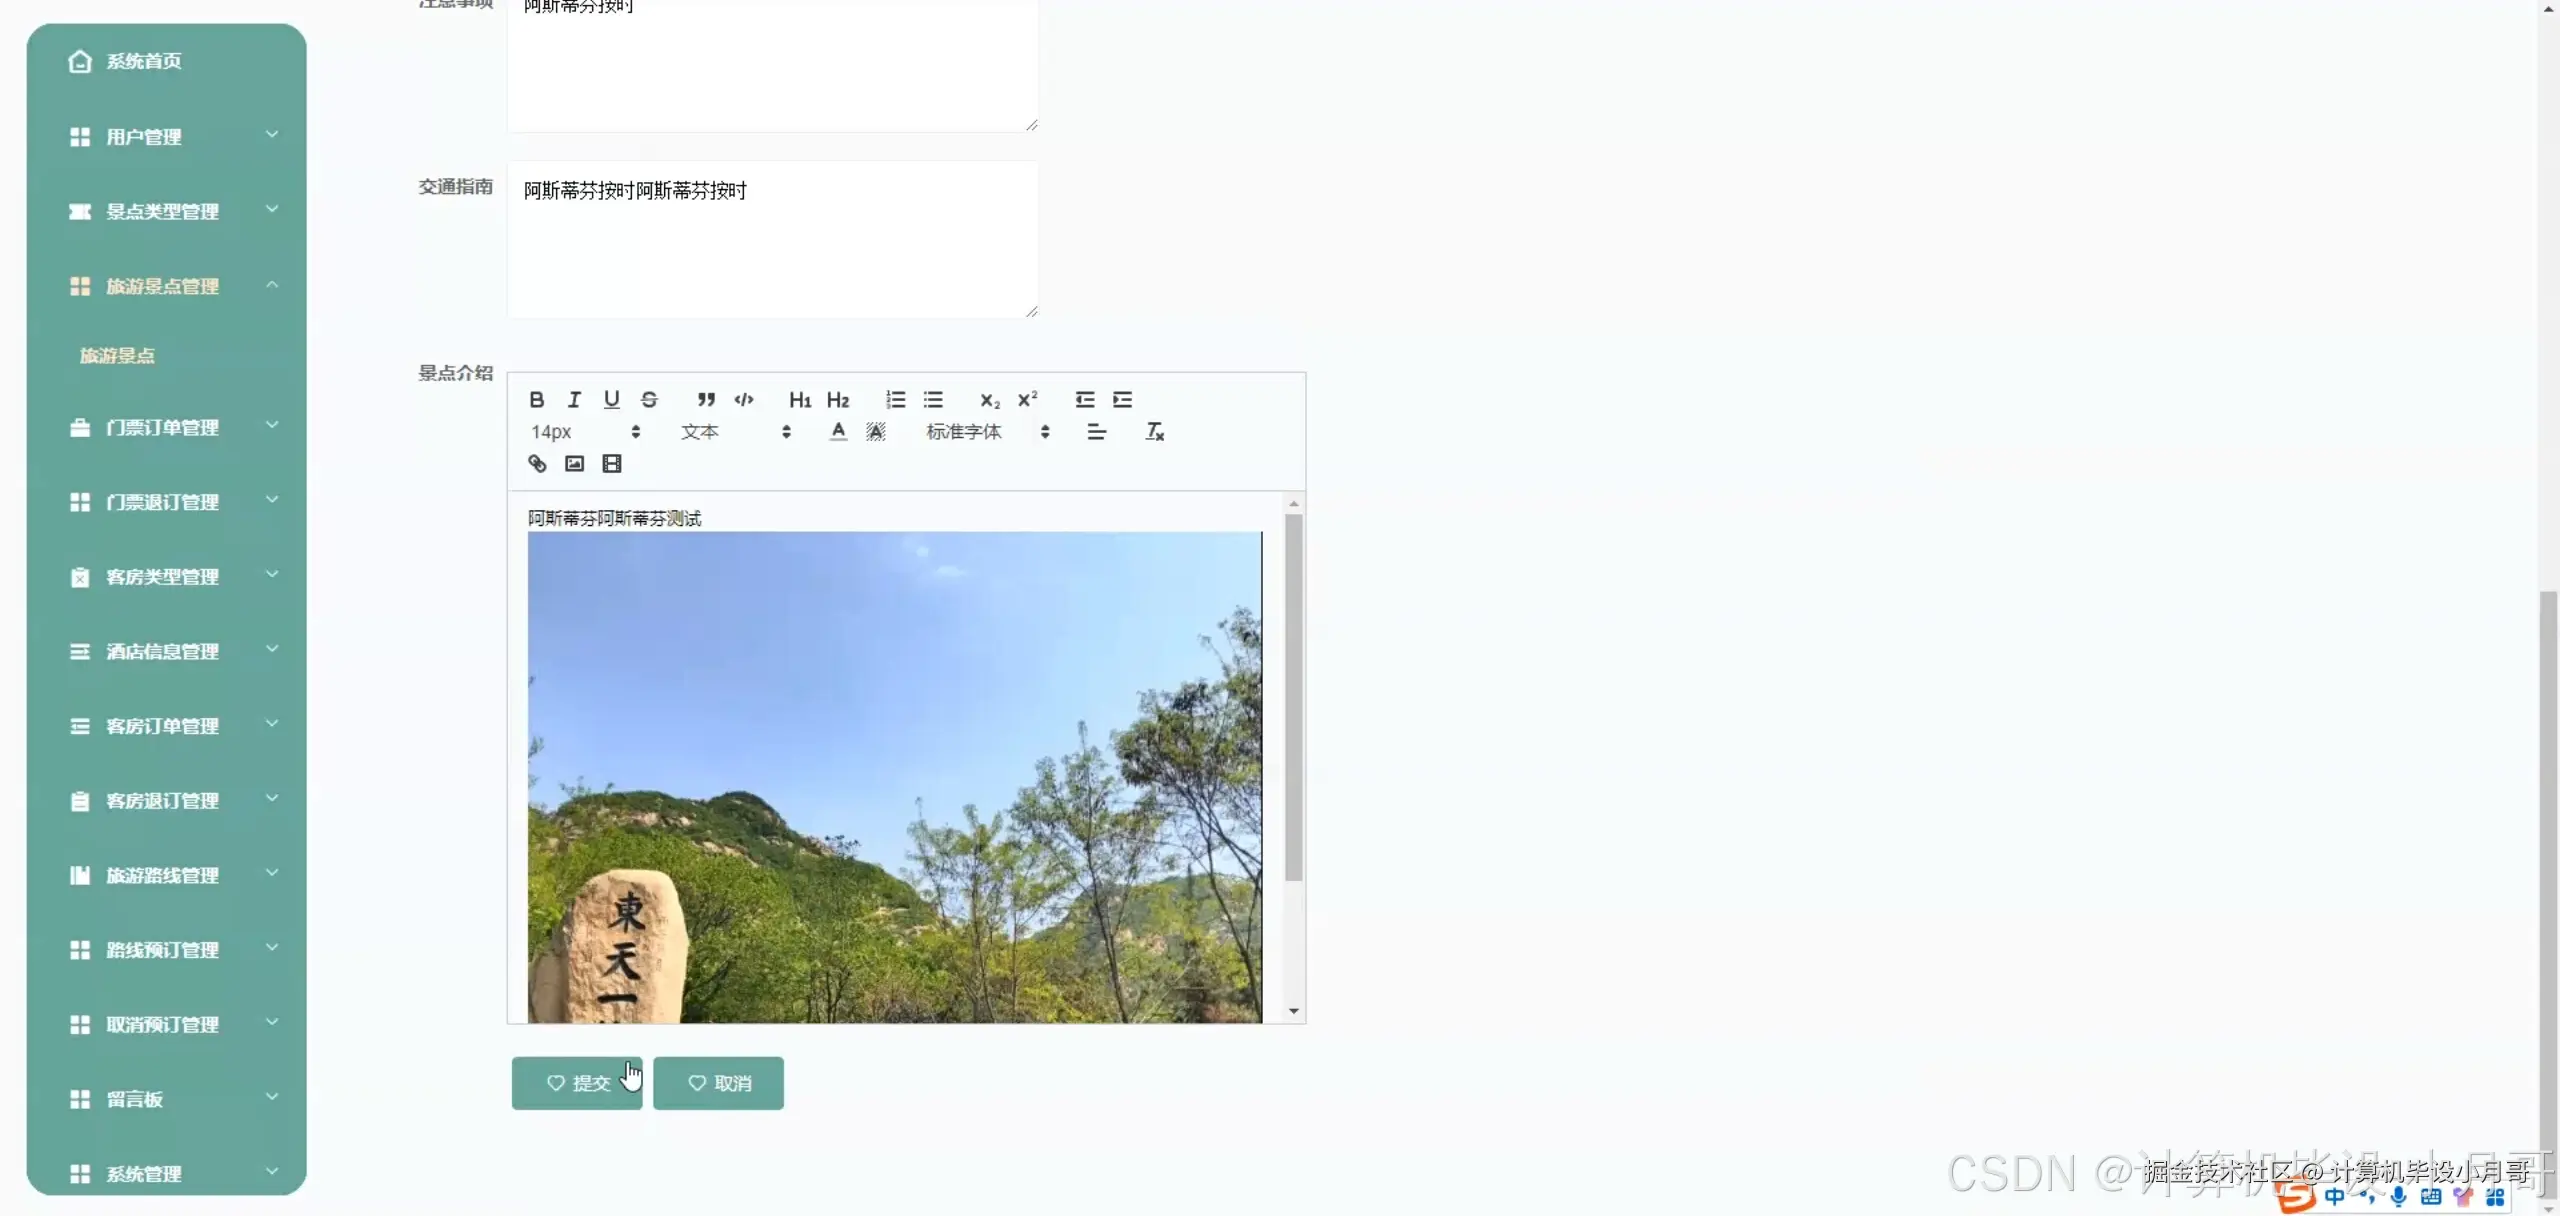This screenshot has width=2560, height=1216.
Task: Open the 系统首页 menu item
Action: pyautogui.click(x=144, y=62)
